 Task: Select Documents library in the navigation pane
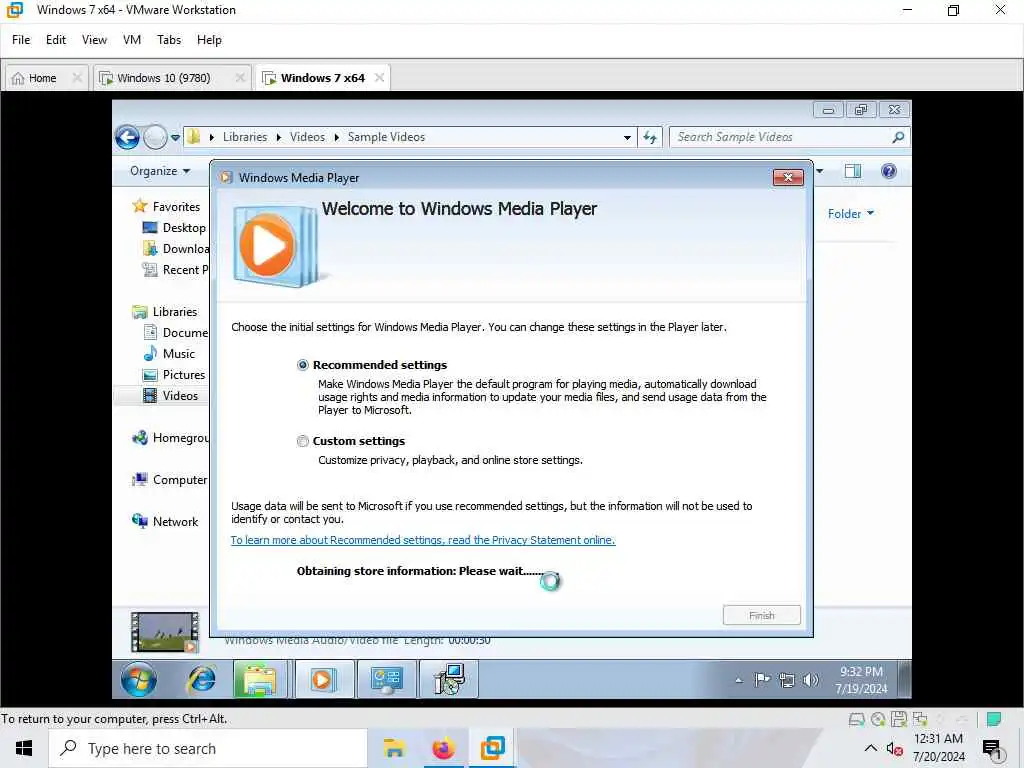pyautogui.click(x=175, y=332)
